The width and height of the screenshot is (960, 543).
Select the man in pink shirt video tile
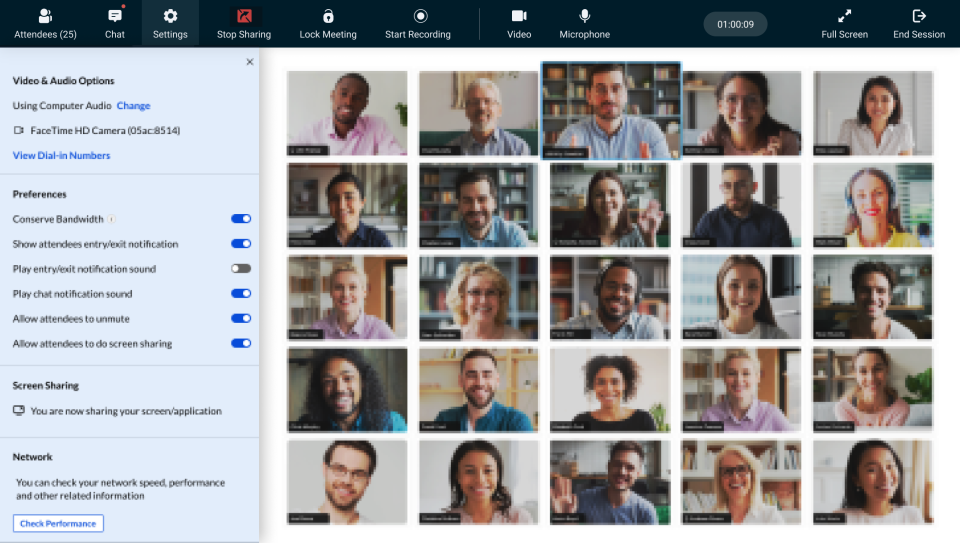point(347,113)
